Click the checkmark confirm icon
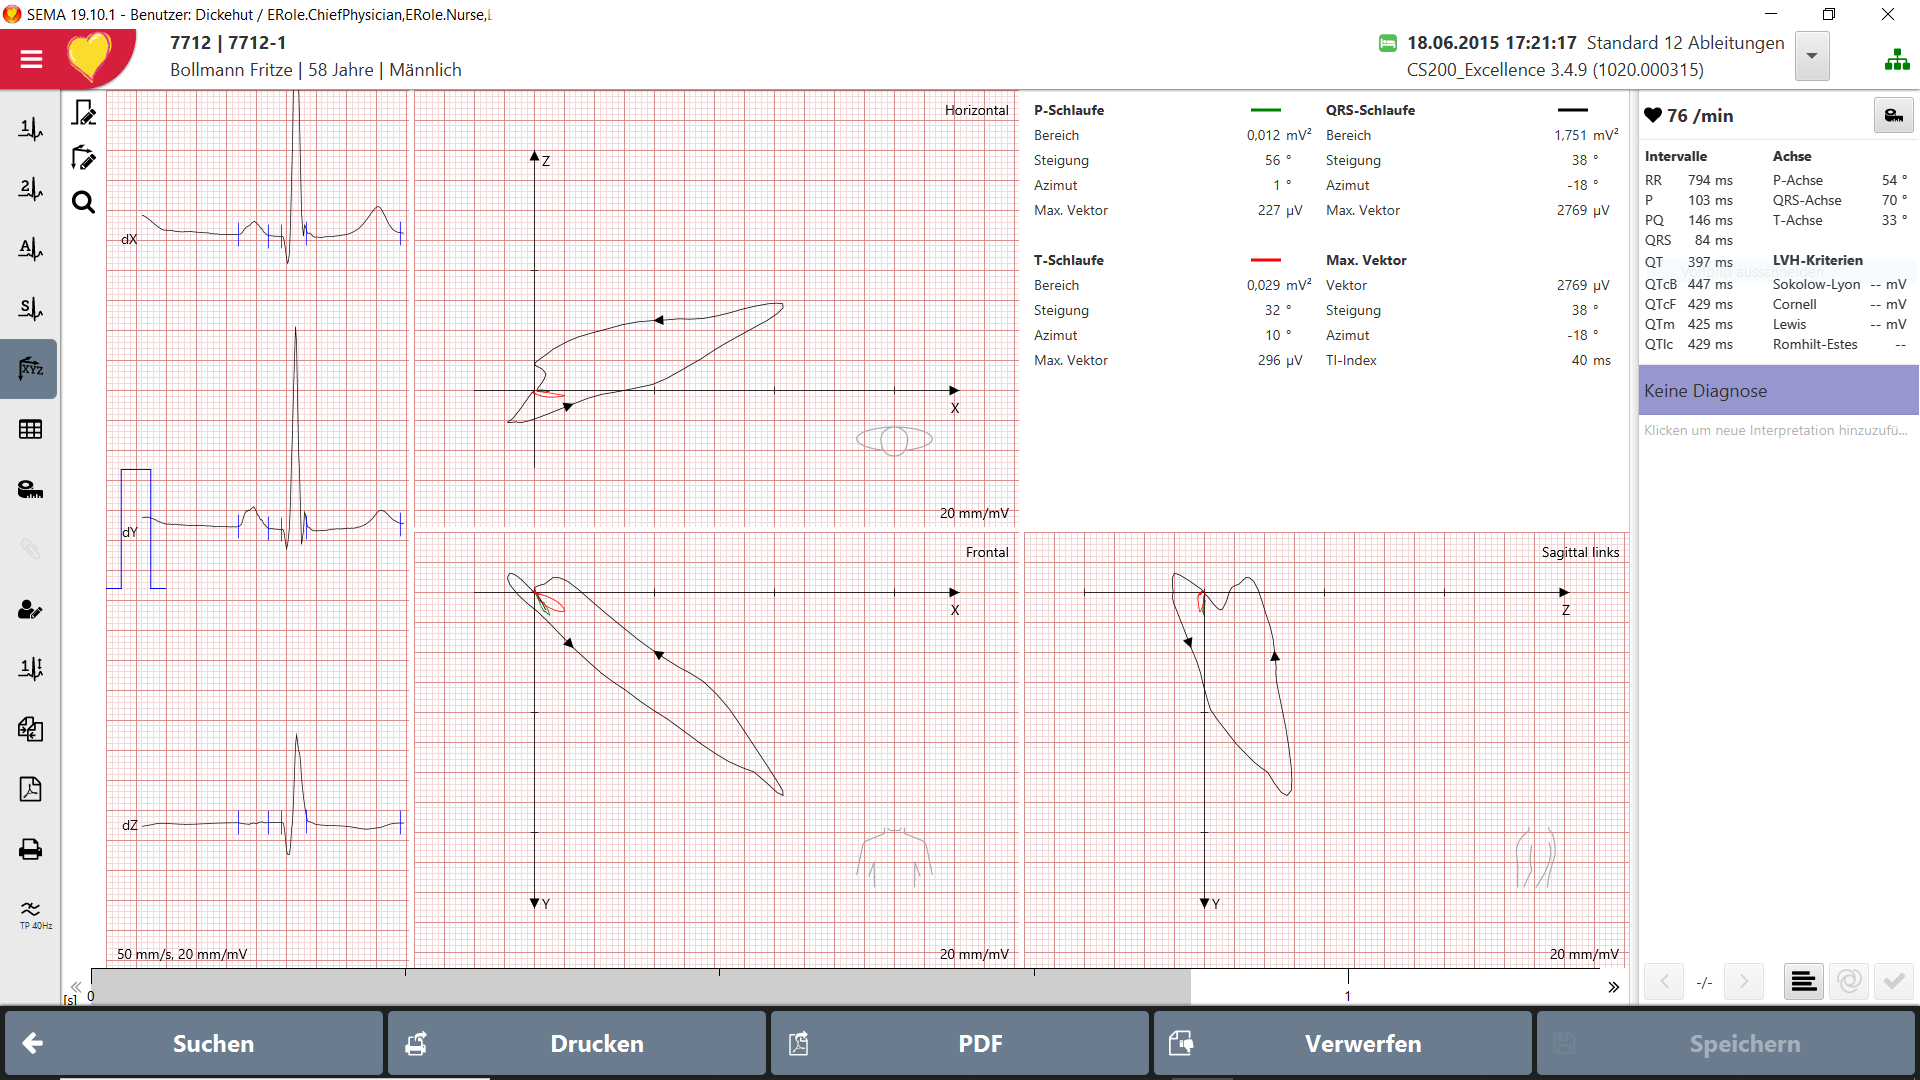Image resolution: width=1920 pixels, height=1080 pixels. (x=1894, y=982)
